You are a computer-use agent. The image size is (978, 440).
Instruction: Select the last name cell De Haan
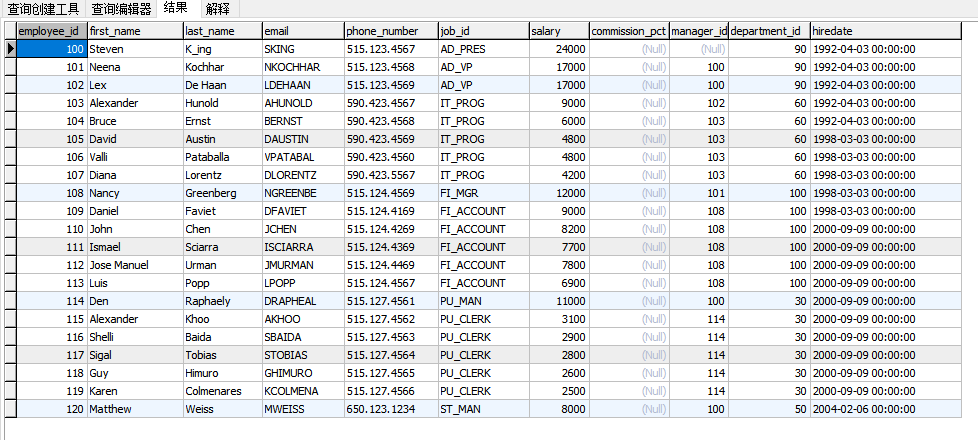[223, 85]
